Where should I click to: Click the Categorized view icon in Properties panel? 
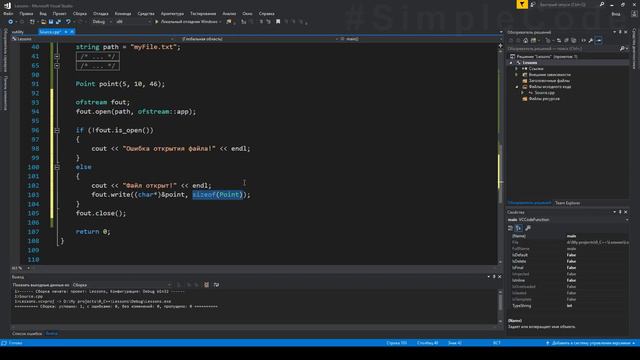511,228
